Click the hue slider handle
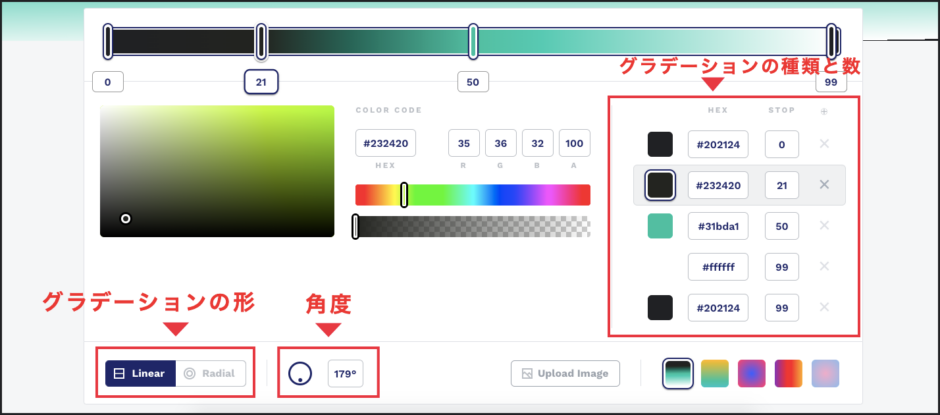 coord(404,195)
